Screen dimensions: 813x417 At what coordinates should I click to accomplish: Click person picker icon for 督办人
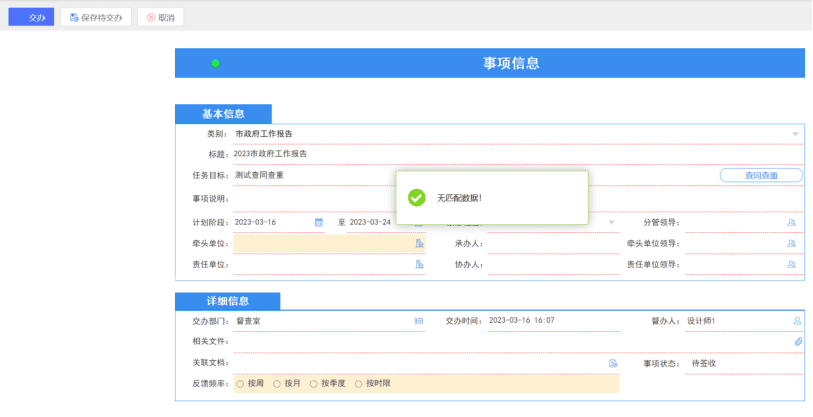tap(797, 321)
